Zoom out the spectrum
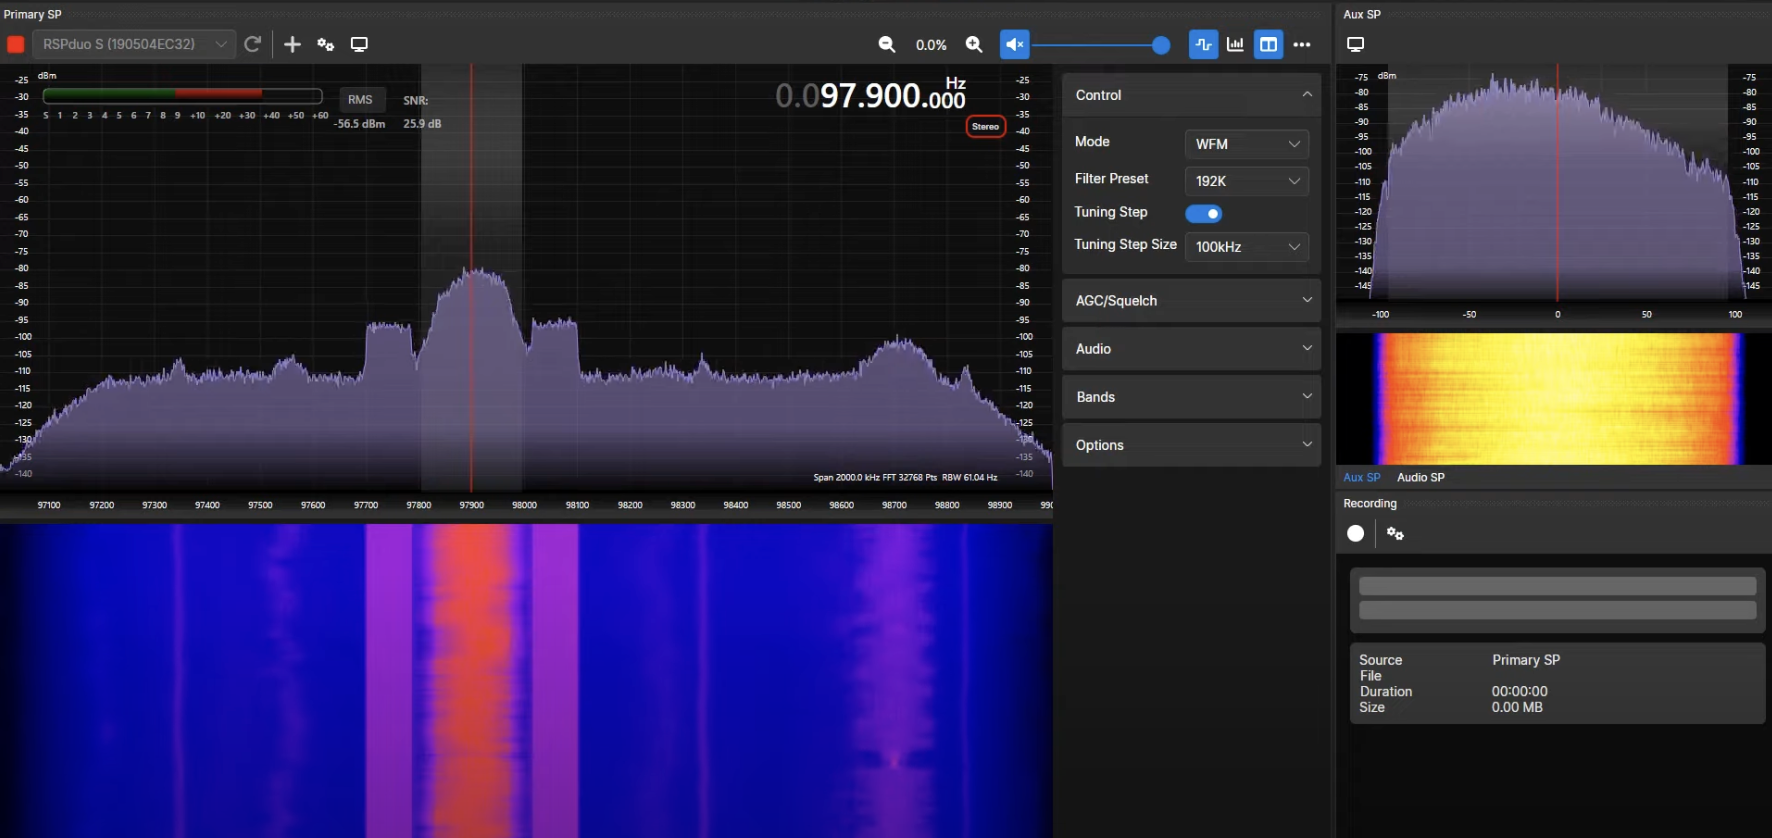The width and height of the screenshot is (1772, 838). point(886,44)
